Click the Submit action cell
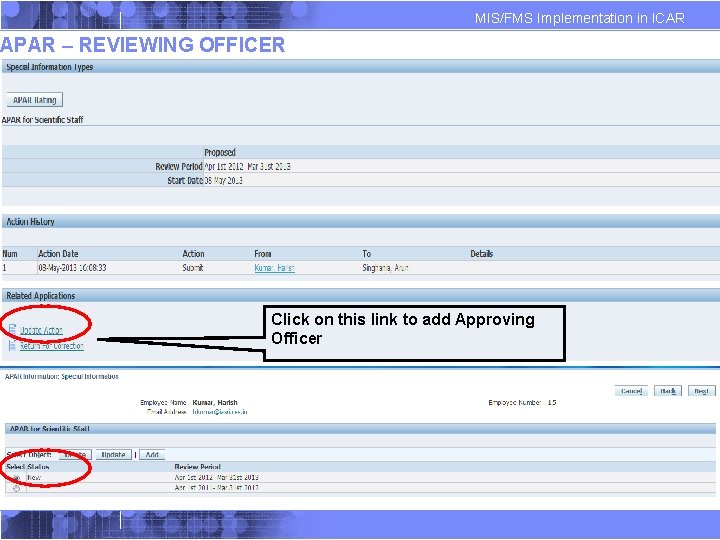 193,268
